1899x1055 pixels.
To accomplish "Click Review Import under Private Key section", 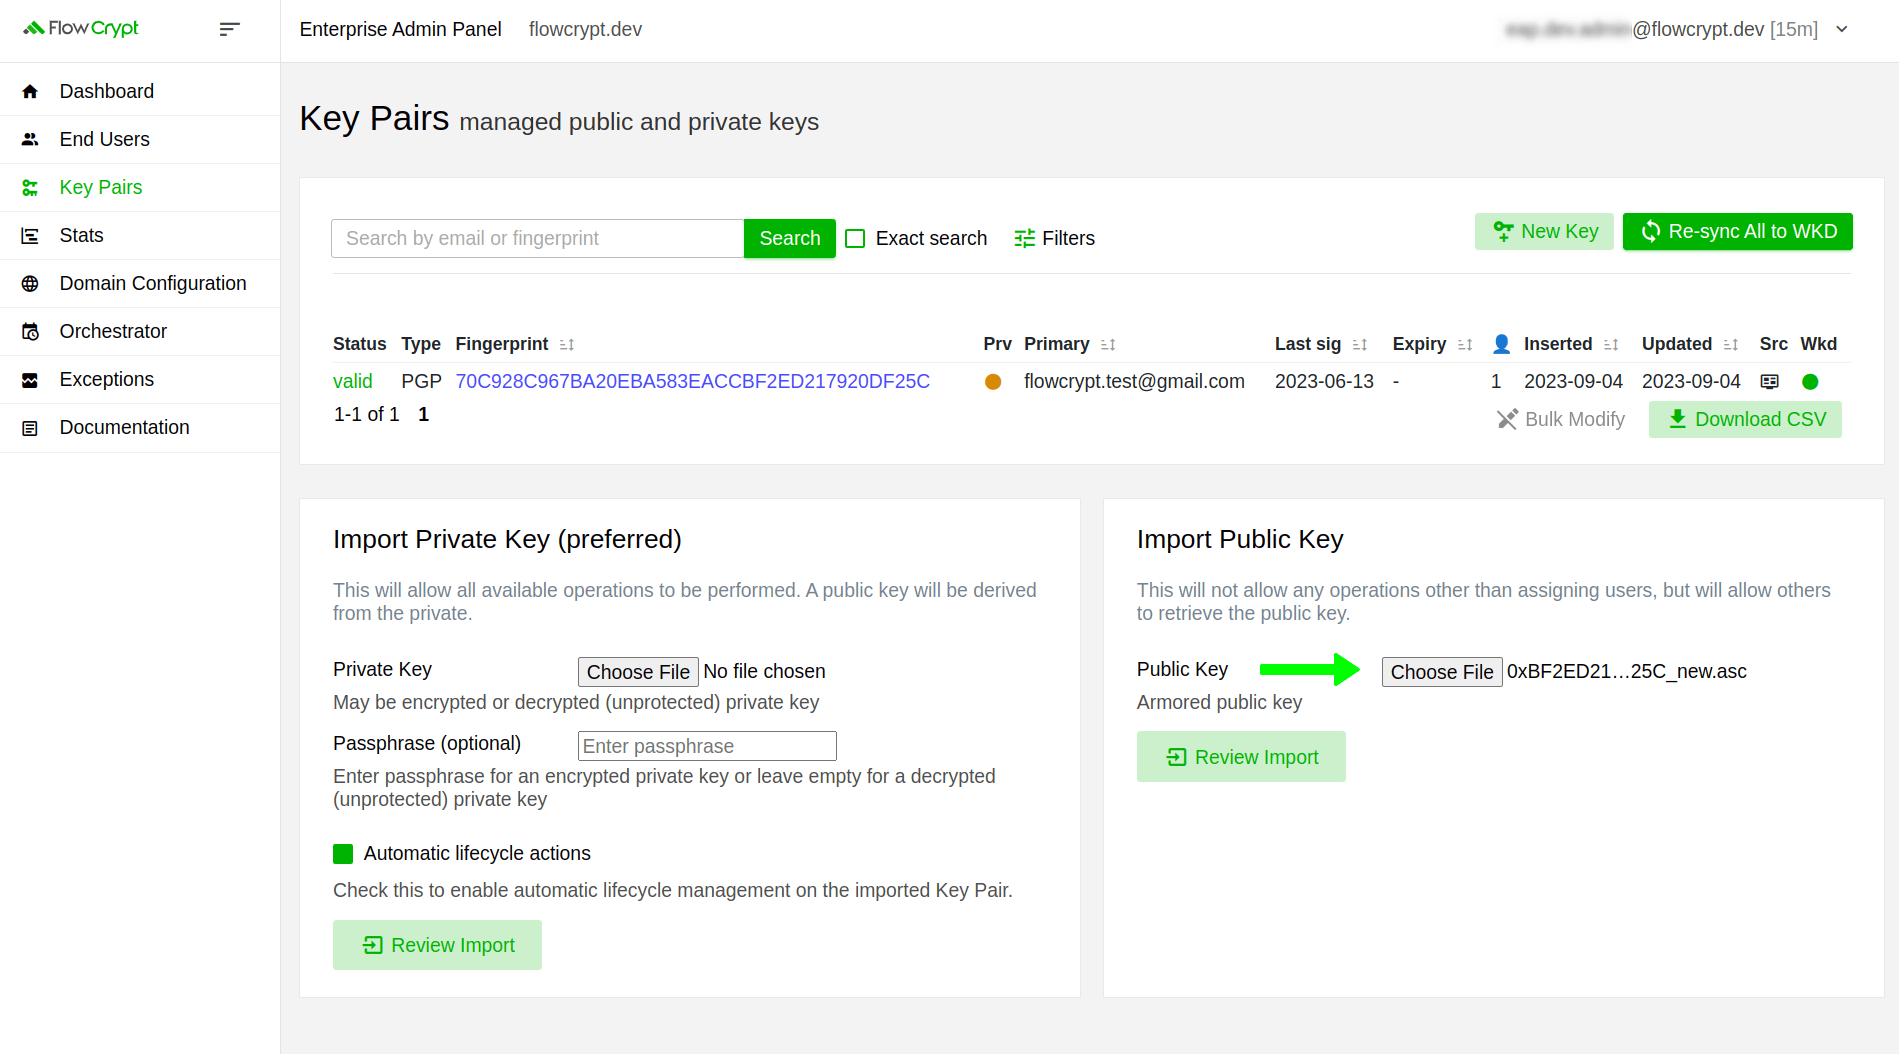I will pos(437,945).
